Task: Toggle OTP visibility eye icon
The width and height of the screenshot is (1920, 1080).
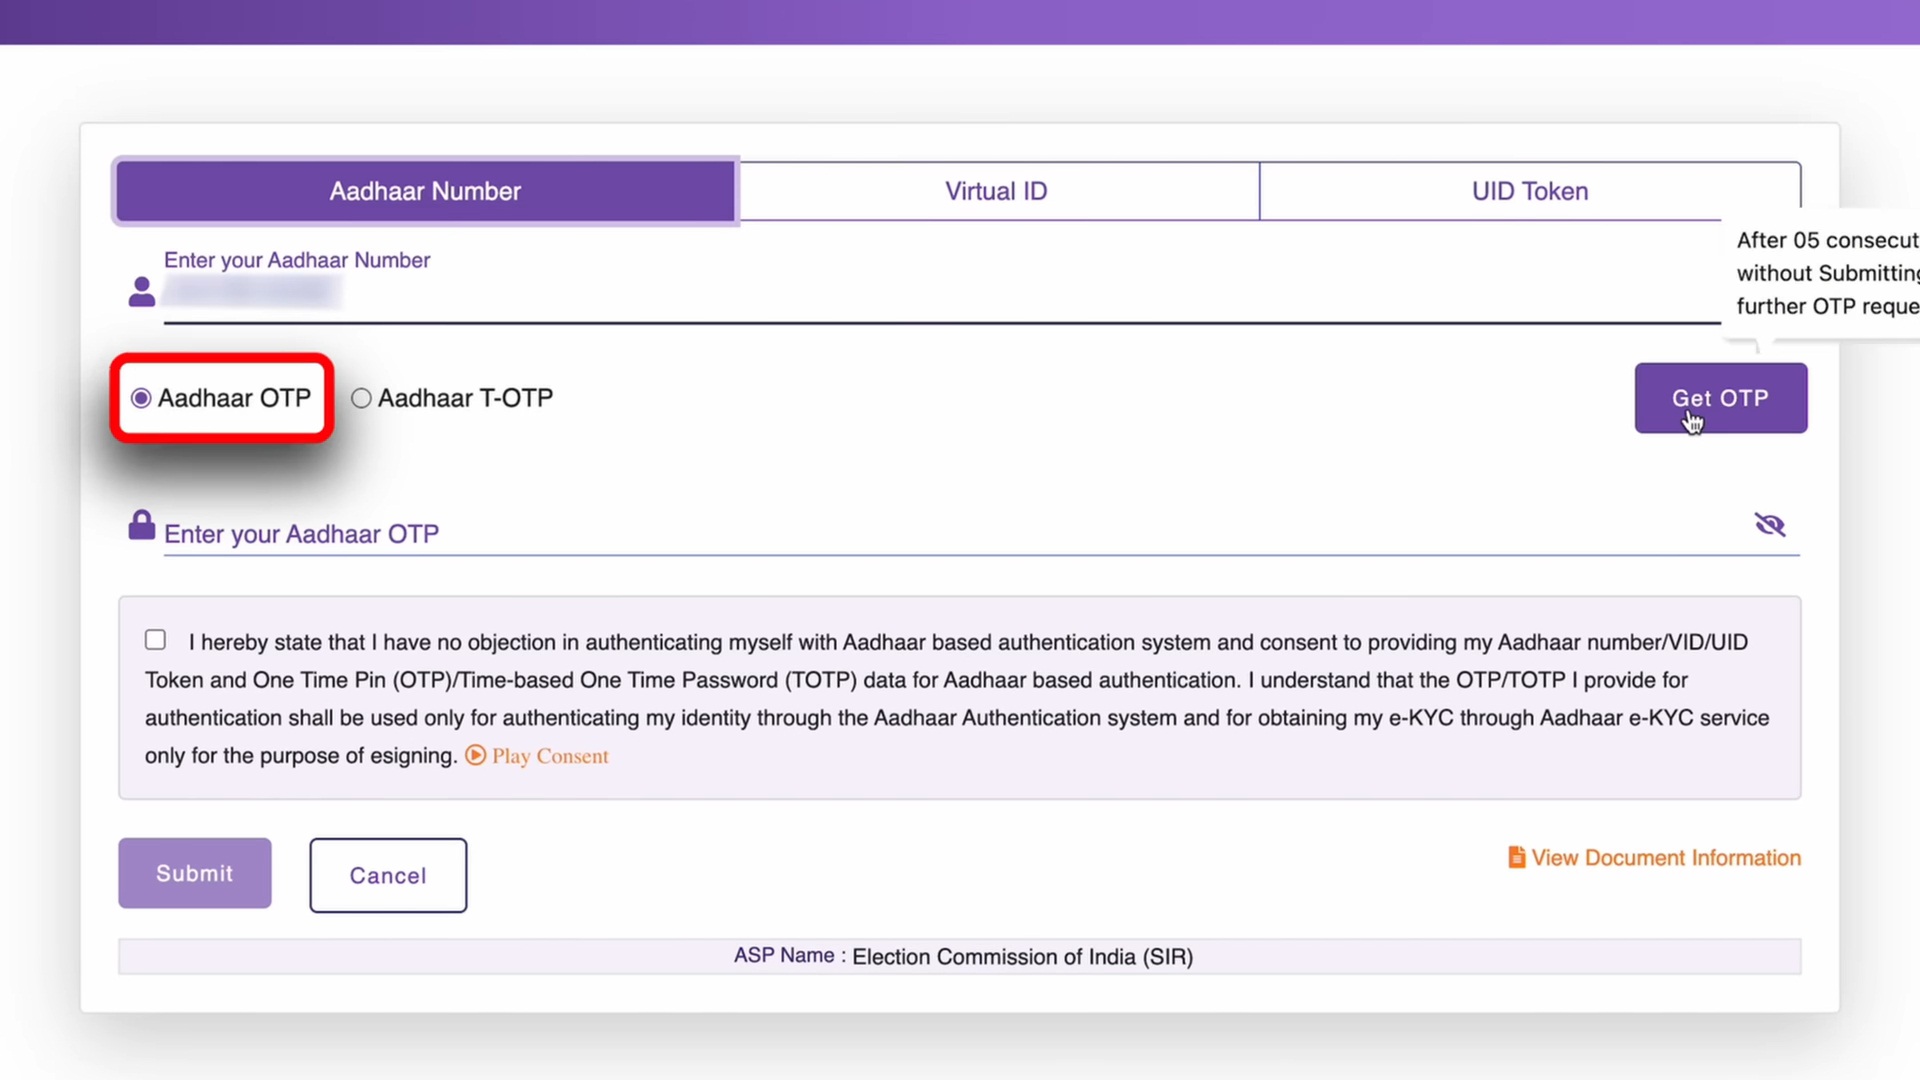Action: tap(1769, 525)
